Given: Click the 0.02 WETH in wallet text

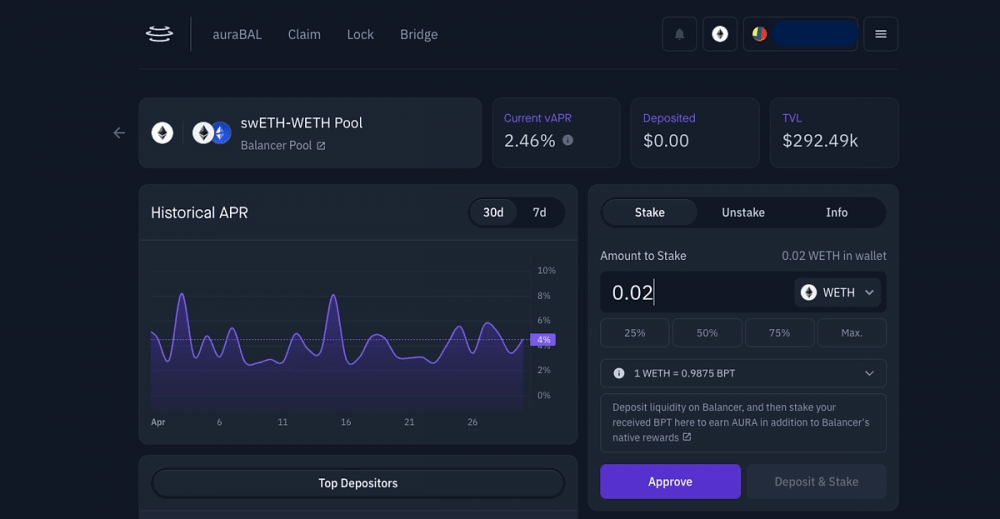Looking at the screenshot, I should click(x=834, y=256).
